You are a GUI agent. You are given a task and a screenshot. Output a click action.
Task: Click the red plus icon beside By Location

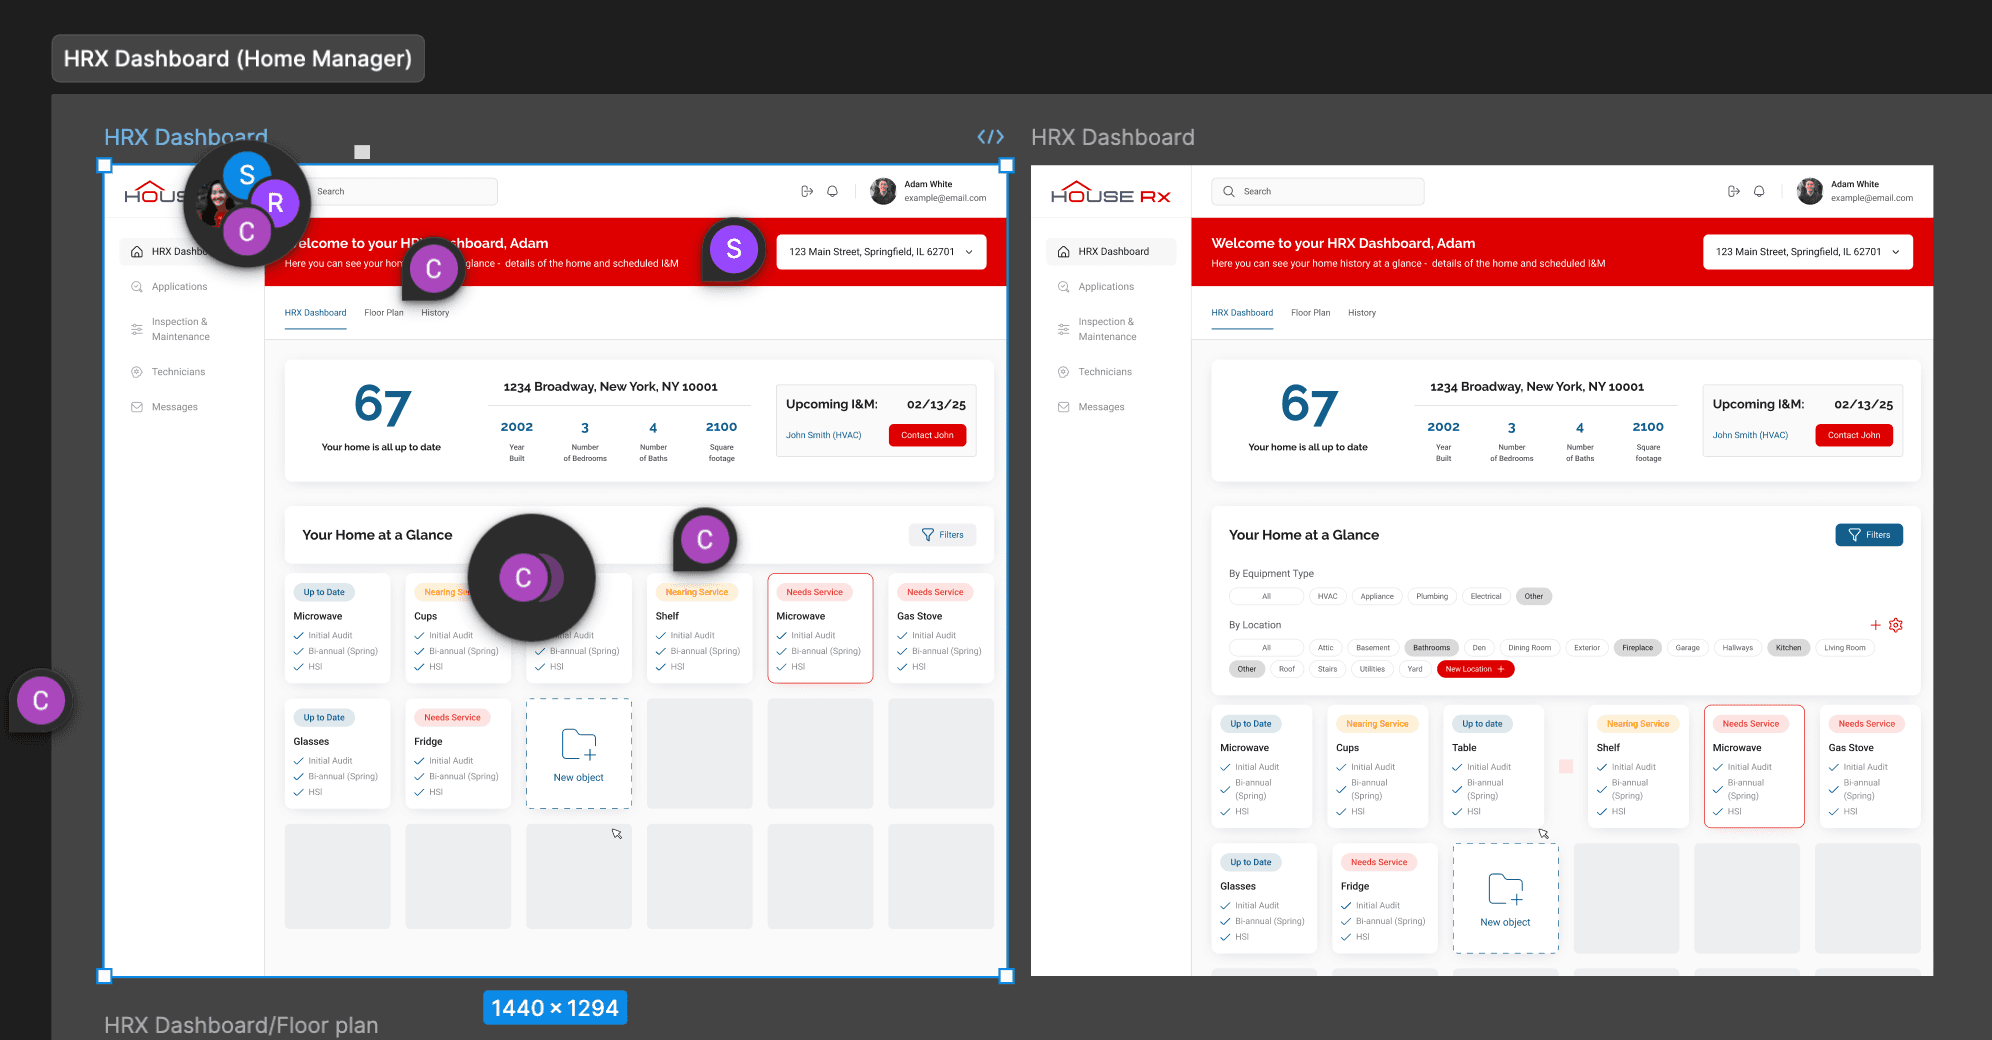pos(1875,625)
